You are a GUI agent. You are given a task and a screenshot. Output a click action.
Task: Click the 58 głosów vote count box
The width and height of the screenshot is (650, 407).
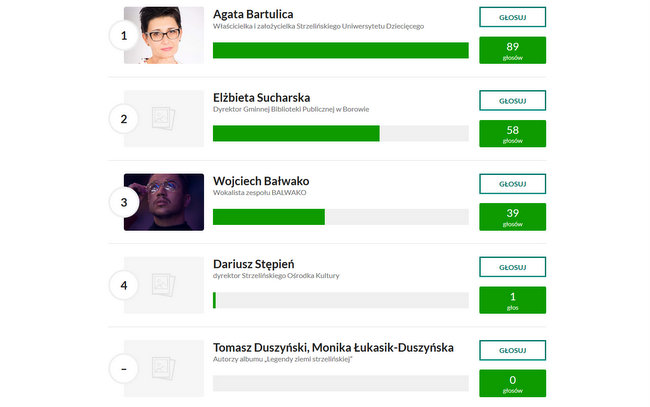(x=512, y=133)
